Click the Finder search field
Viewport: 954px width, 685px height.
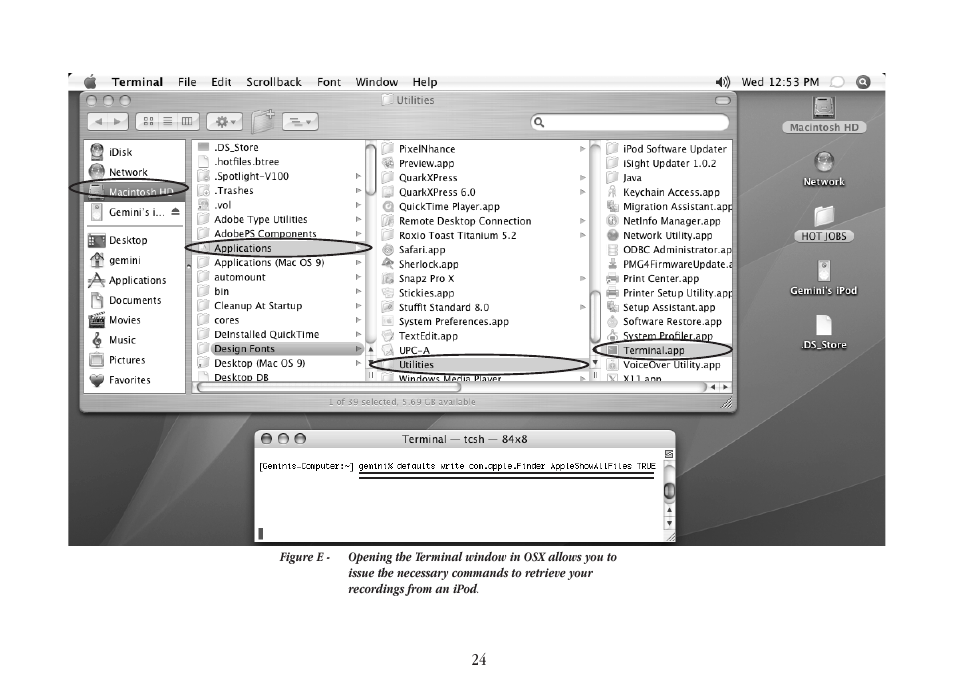pos(630,122)
